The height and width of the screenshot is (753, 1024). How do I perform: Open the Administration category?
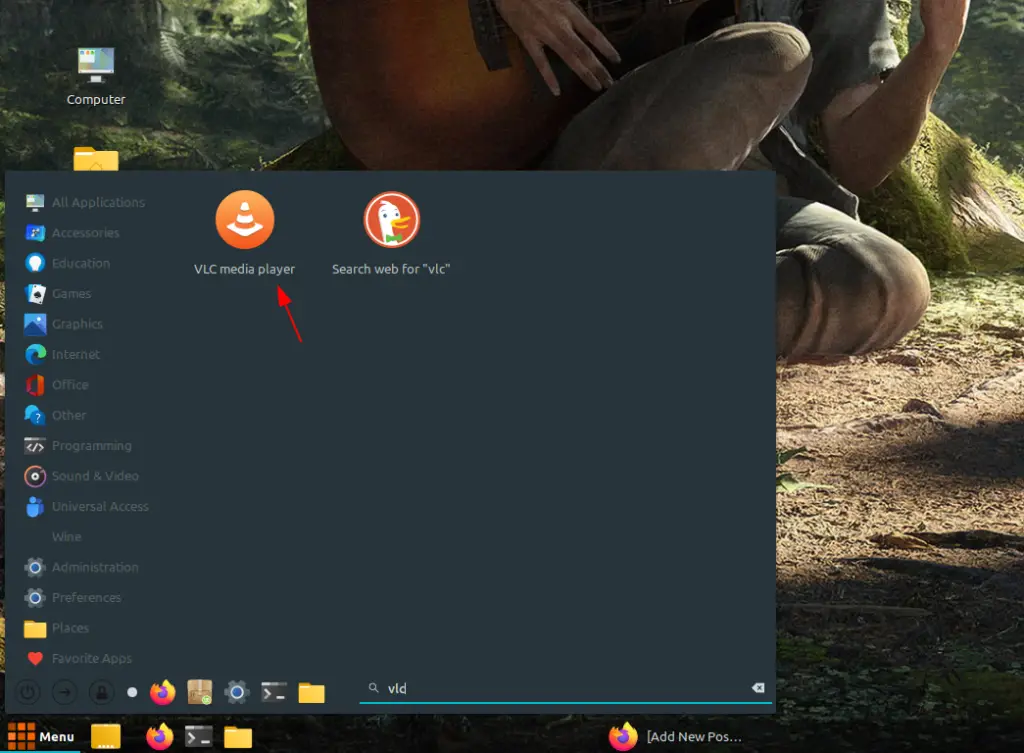point(82,567)
